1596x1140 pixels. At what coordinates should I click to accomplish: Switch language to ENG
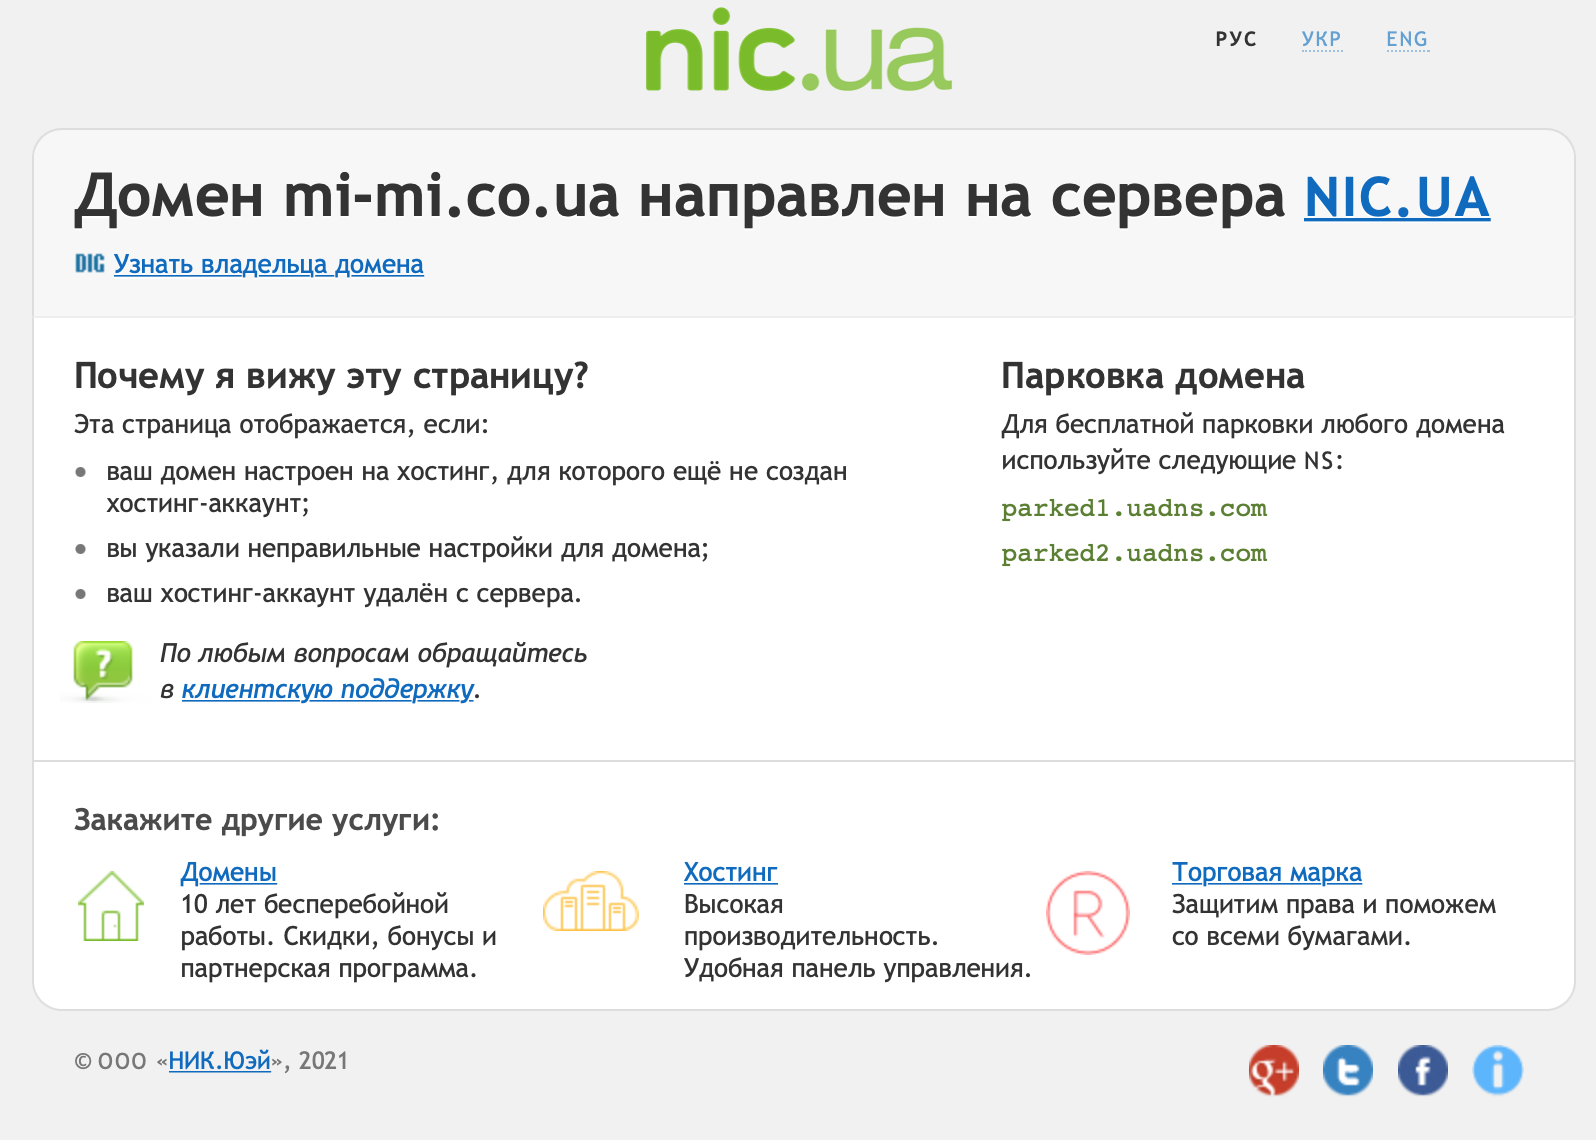[1406, 39]
